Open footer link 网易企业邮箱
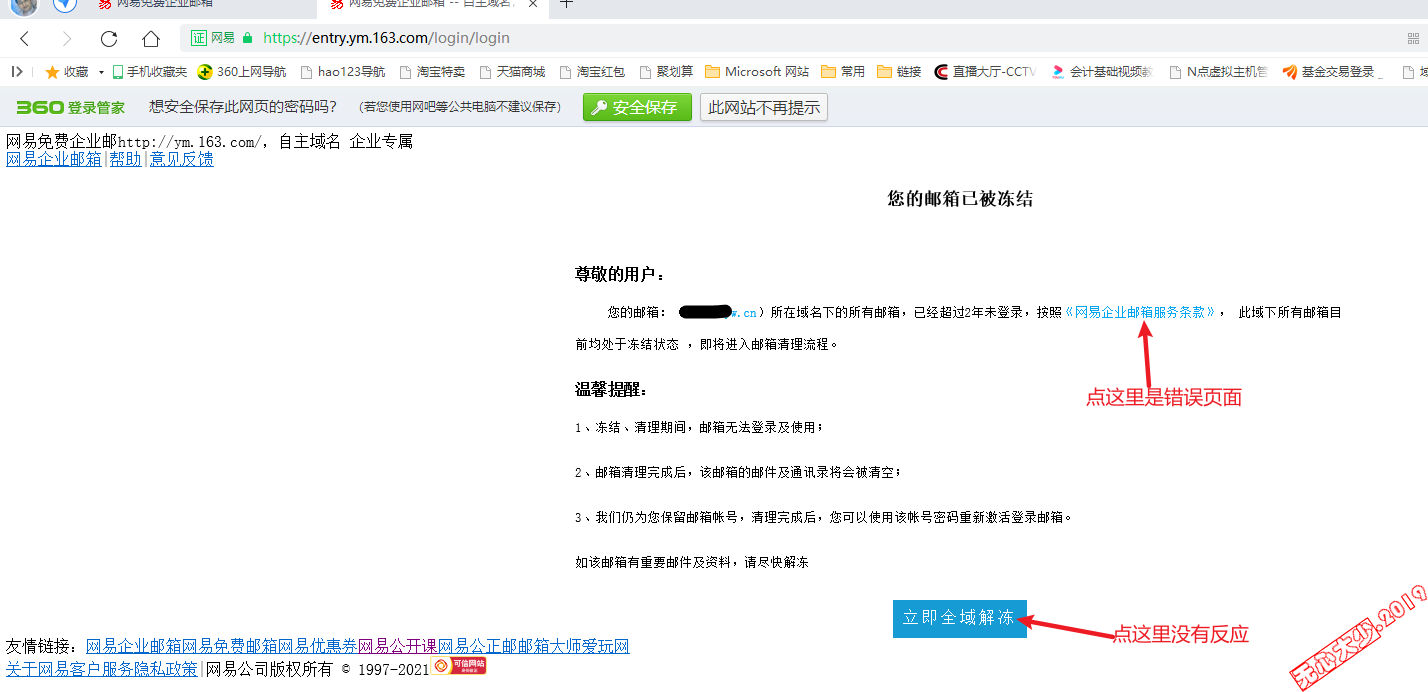 (x=134, y=646)
